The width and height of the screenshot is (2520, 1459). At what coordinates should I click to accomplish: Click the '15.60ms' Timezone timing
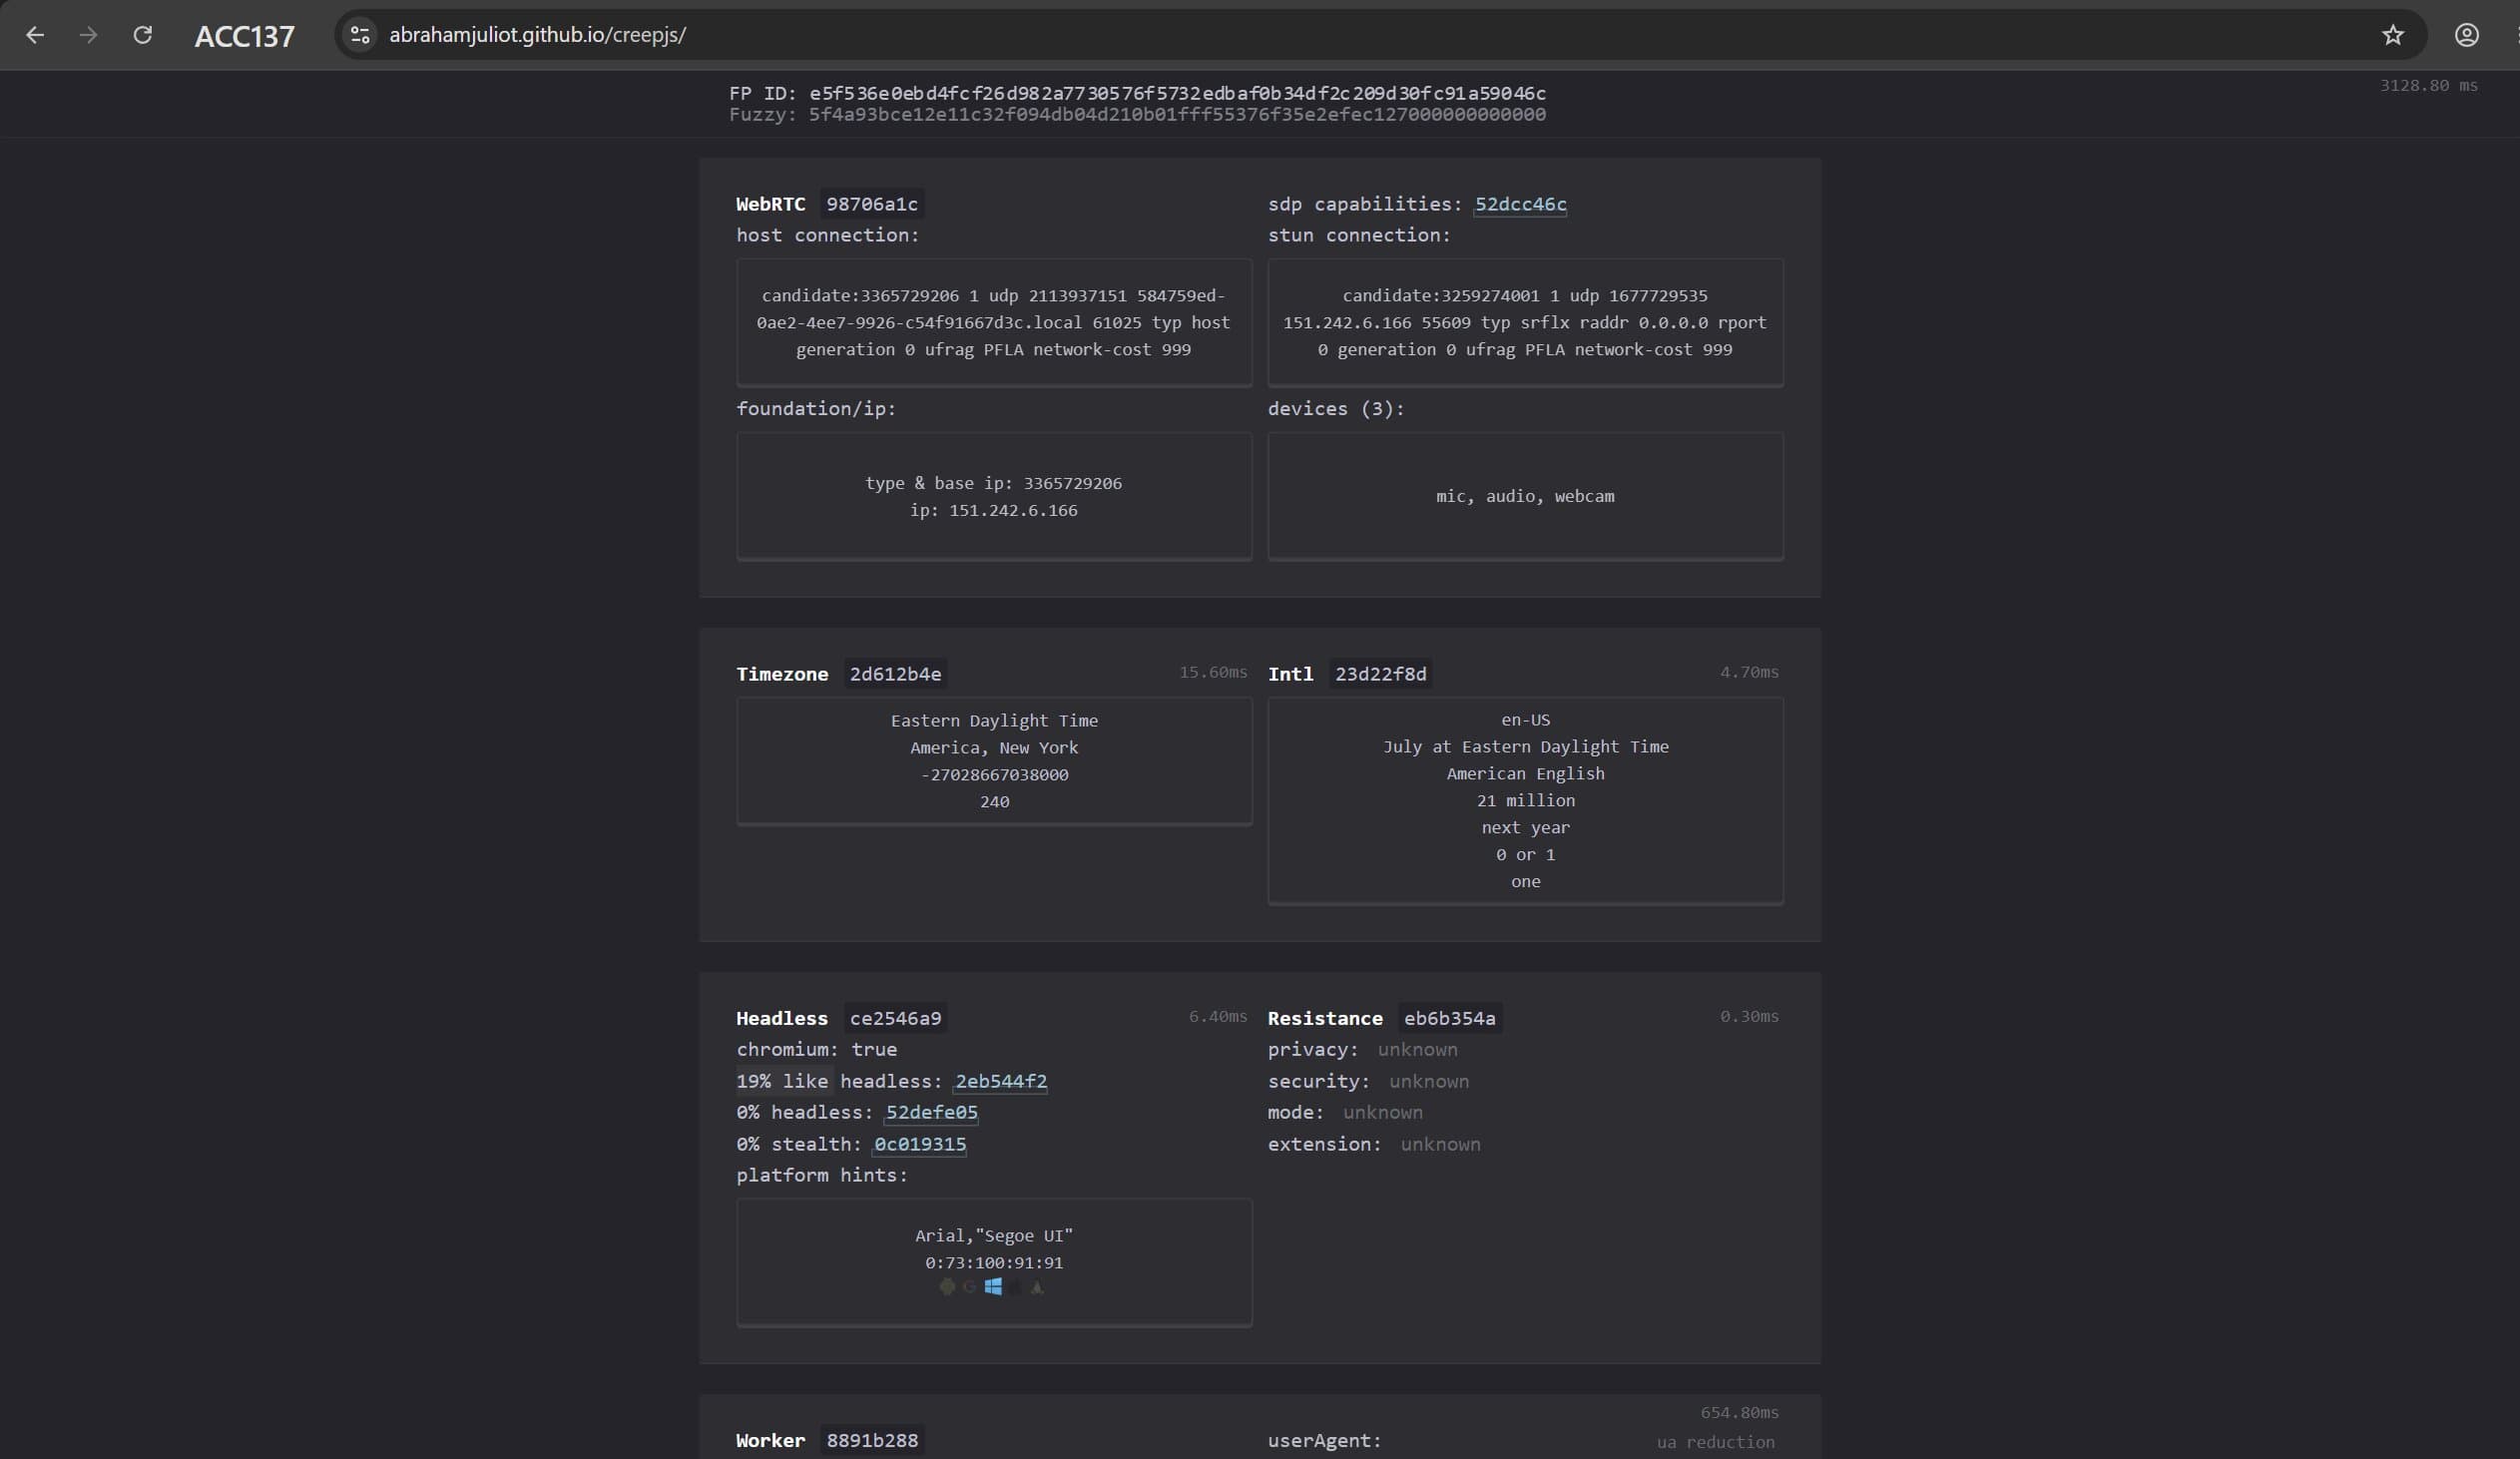[x=1213, y=672]
